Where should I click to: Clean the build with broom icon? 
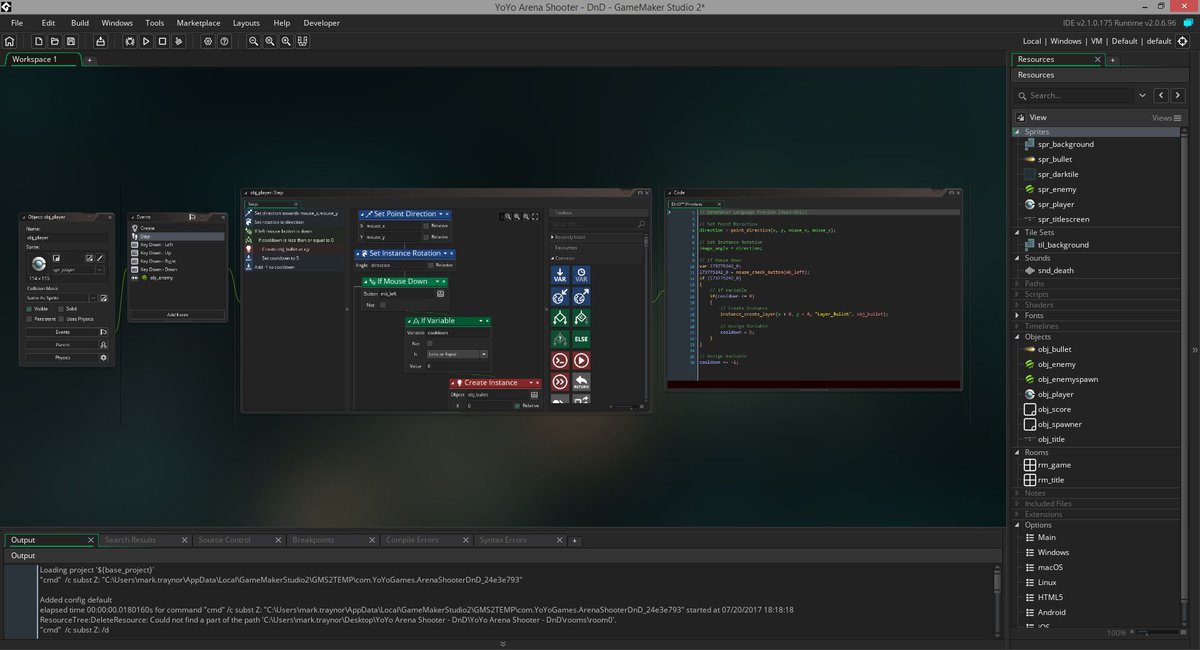[178, 41]
